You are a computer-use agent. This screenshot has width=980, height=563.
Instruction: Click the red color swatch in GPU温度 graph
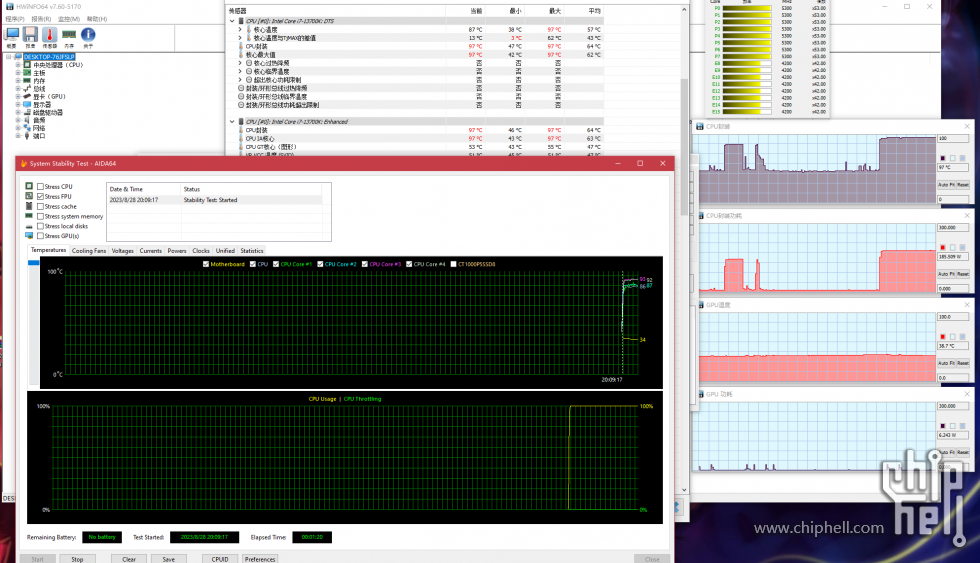point(942,337)
